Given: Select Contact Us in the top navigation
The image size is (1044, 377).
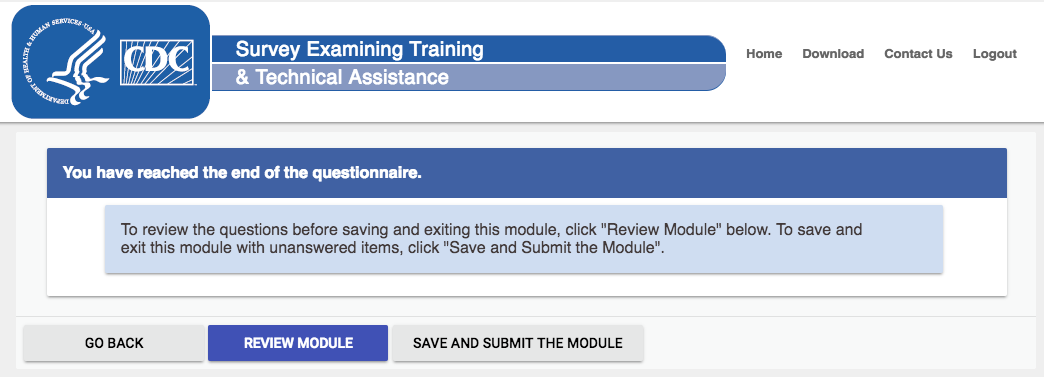Looking at the screenshot, I should (x=918, y=54).
